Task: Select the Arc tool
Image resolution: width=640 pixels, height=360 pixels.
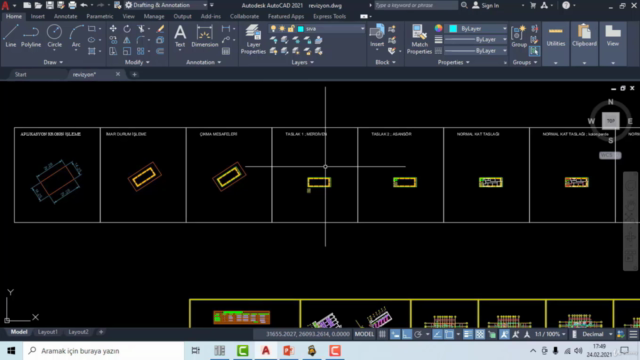Action: (x=76, y=36)
